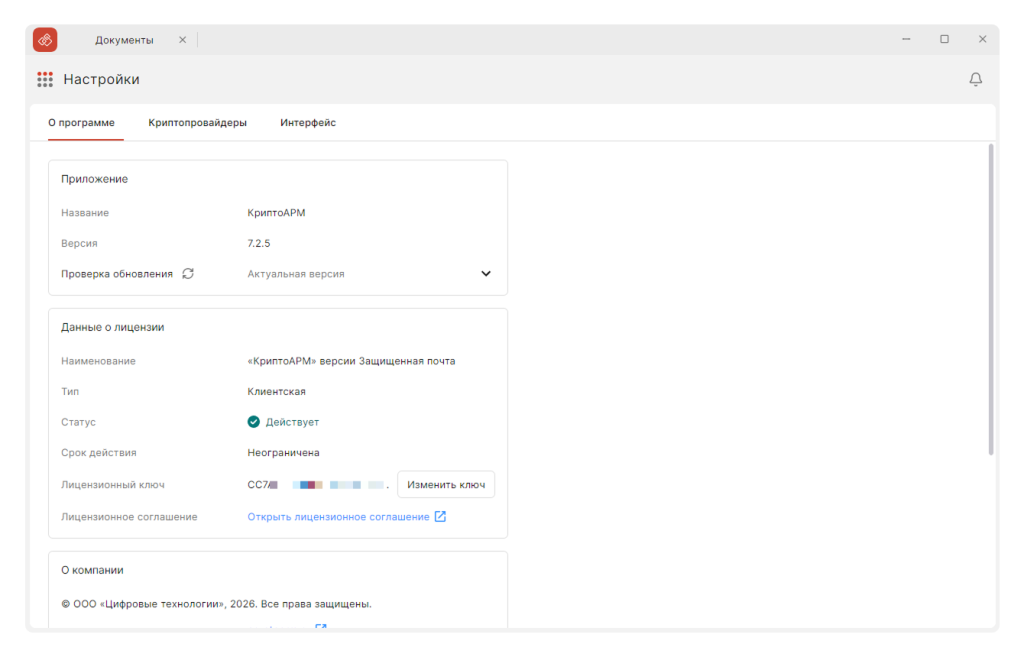Switch to Интерфейс tab
Viewport: 1024px width, 657px height.
click(x=308, y=123)
